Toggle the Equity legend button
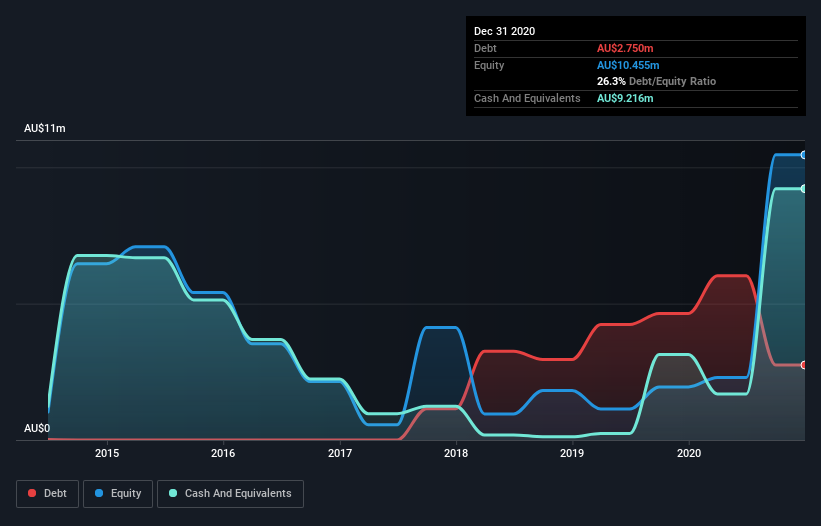 pyautogui.click(x=118, y=494)
